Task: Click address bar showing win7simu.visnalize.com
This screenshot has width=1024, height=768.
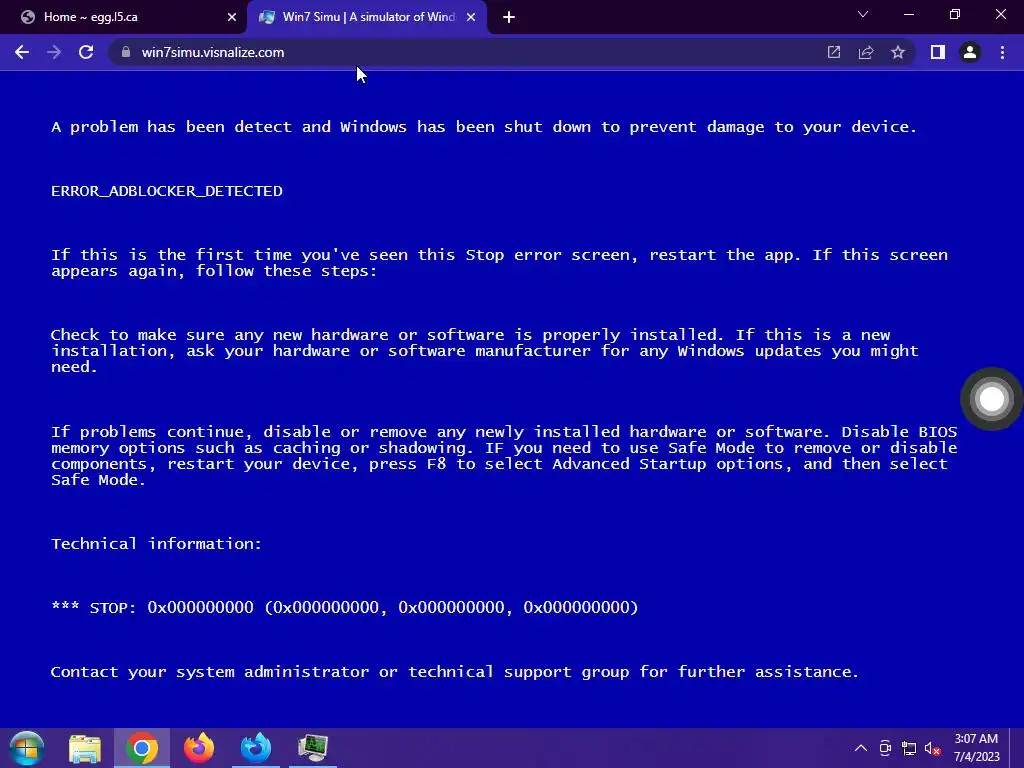Action: click(457, 52)
